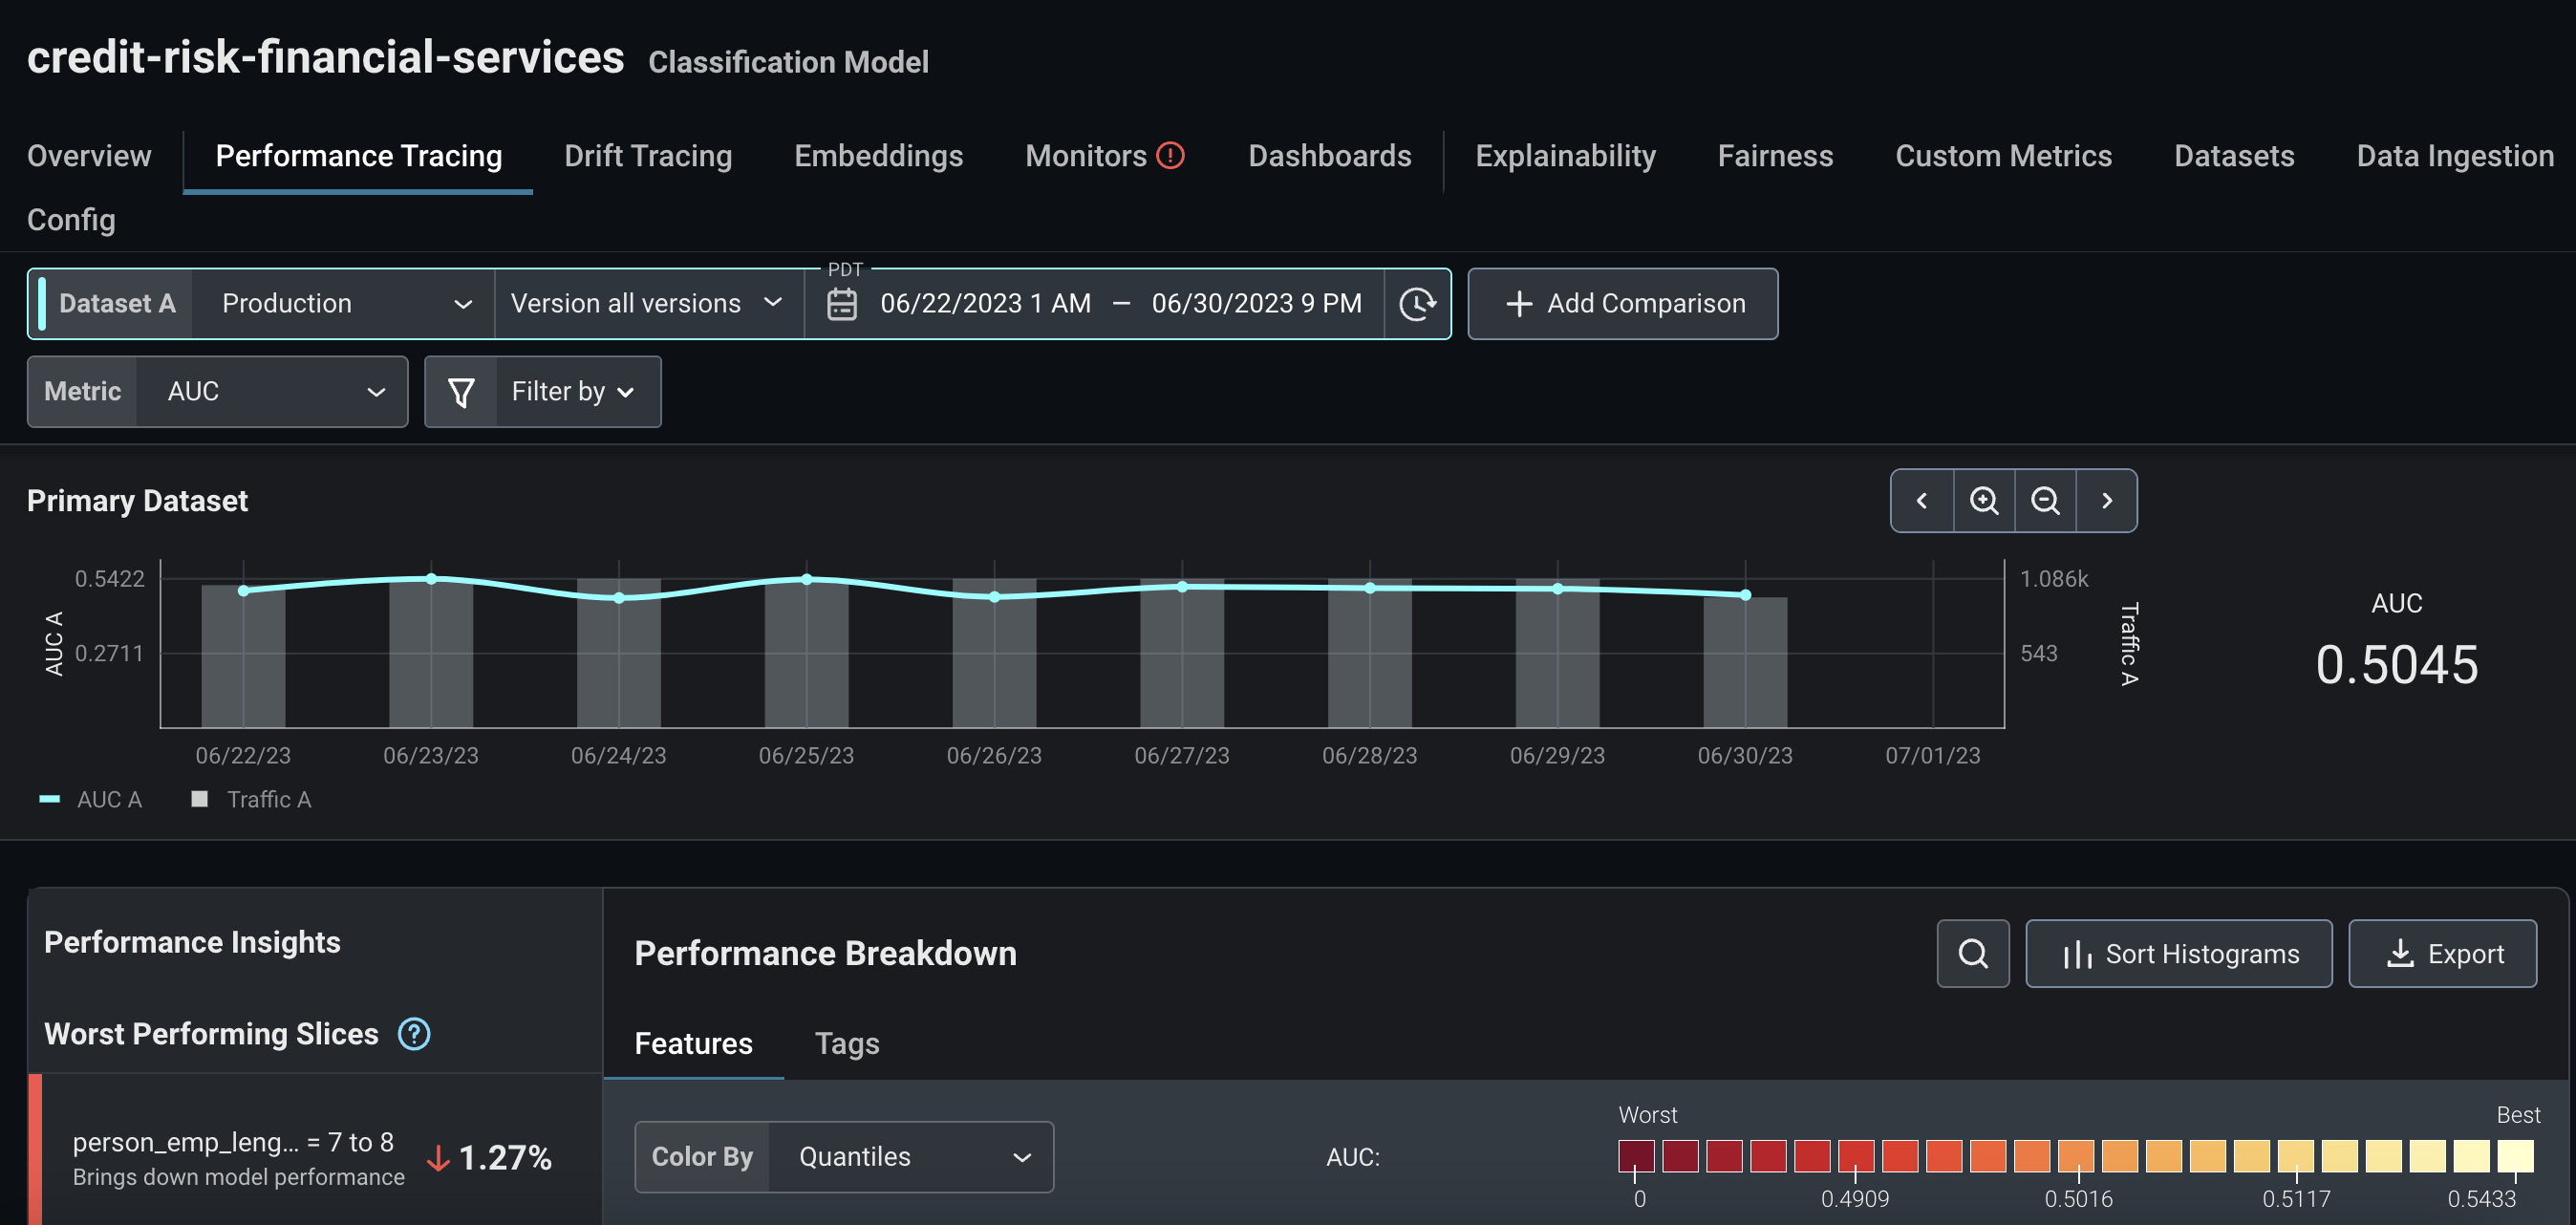This screenshot has width=2576, height=1225.
Task: Open the AUC metric dropdown
Action: pos(272,391)
